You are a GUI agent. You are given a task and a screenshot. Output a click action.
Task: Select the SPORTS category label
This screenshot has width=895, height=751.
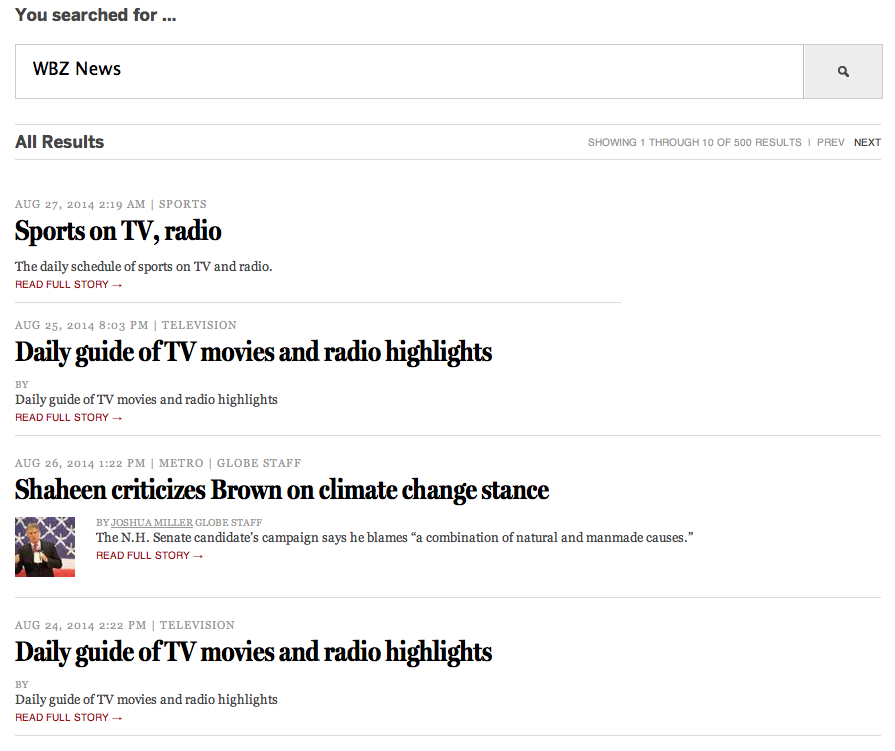[183, 205]
